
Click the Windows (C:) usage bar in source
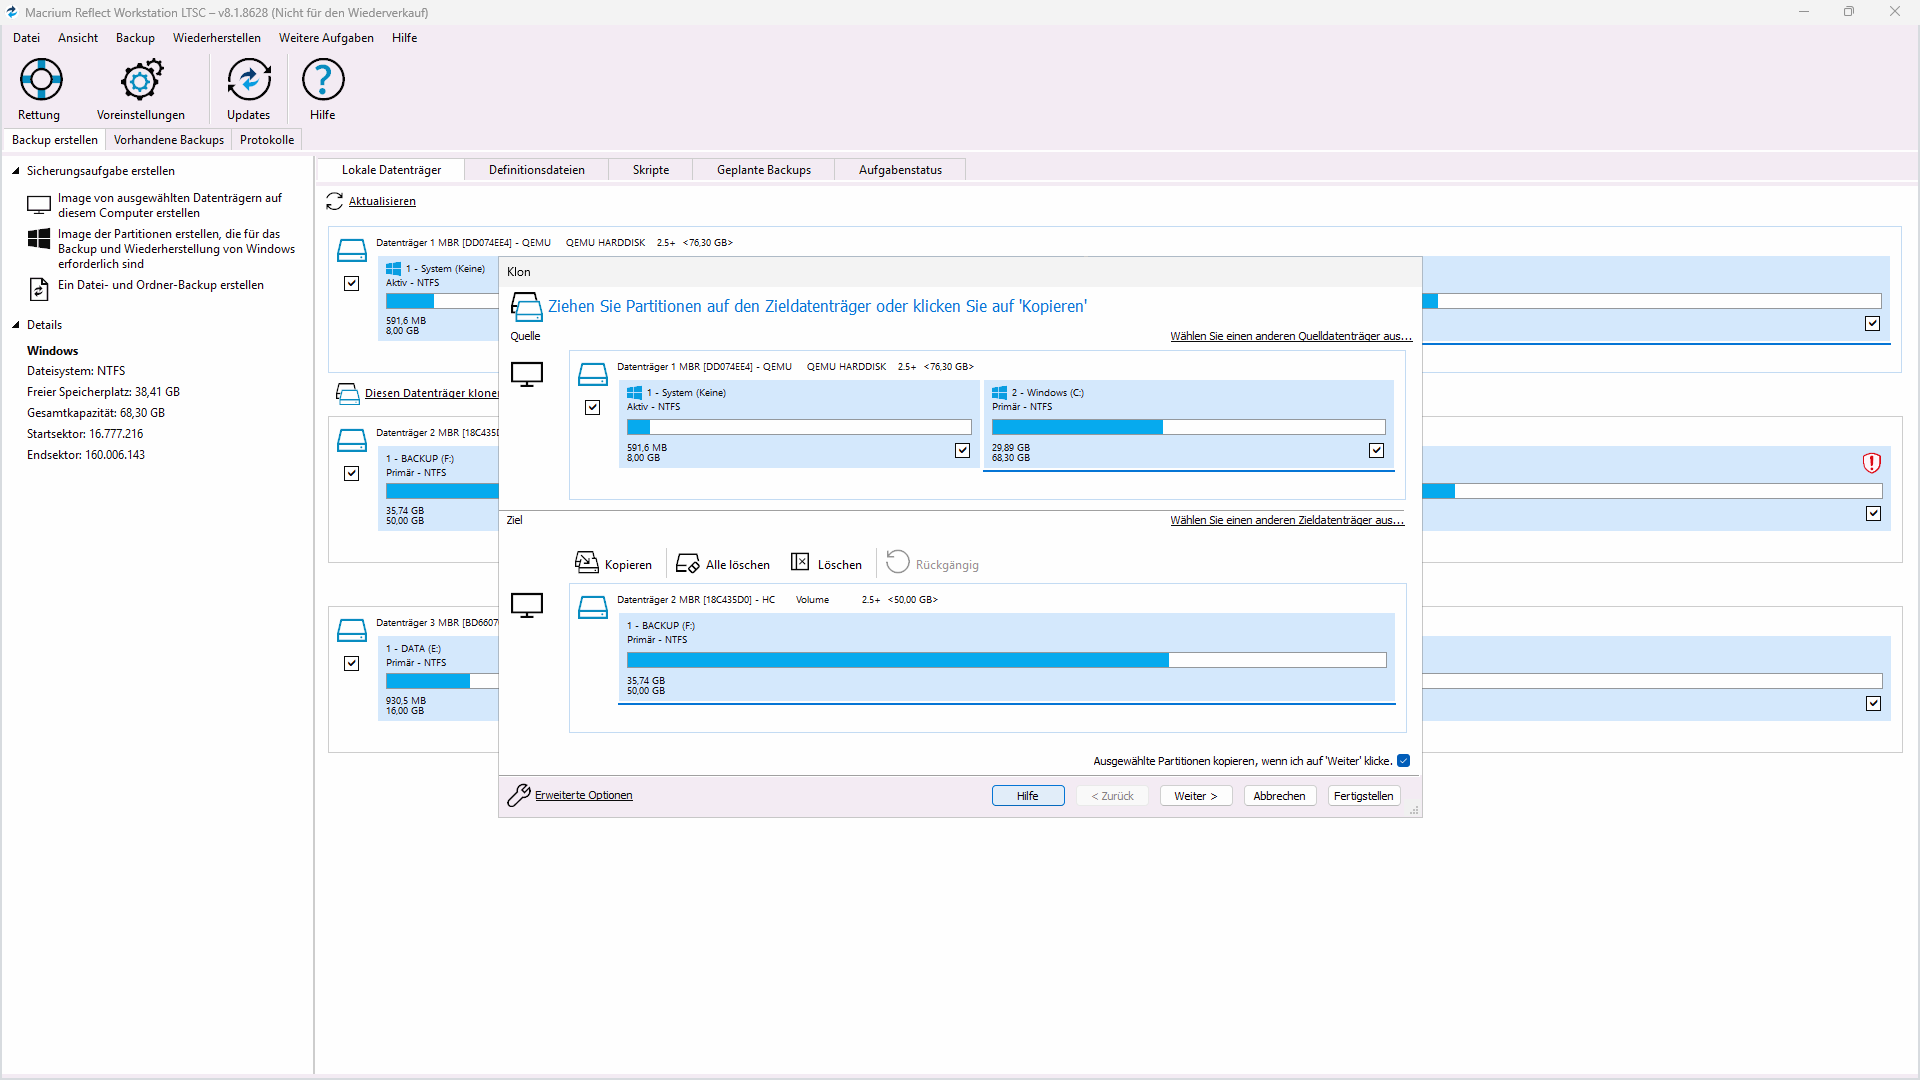(x=1188, y=427)
